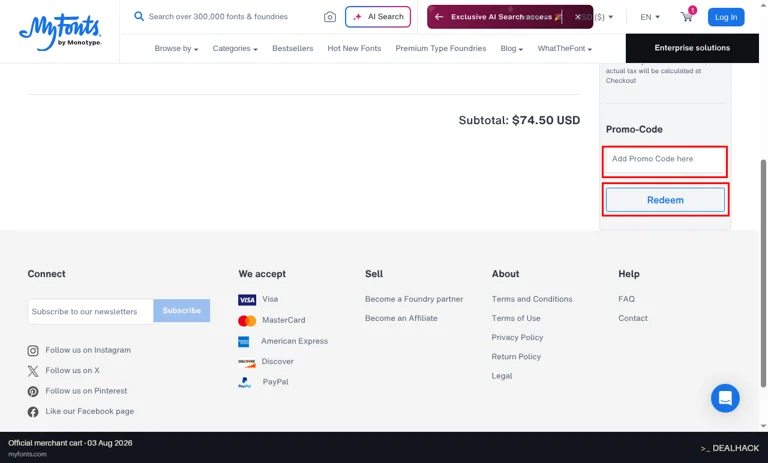Click the Redeem button
768x463 pixels.
665,200
